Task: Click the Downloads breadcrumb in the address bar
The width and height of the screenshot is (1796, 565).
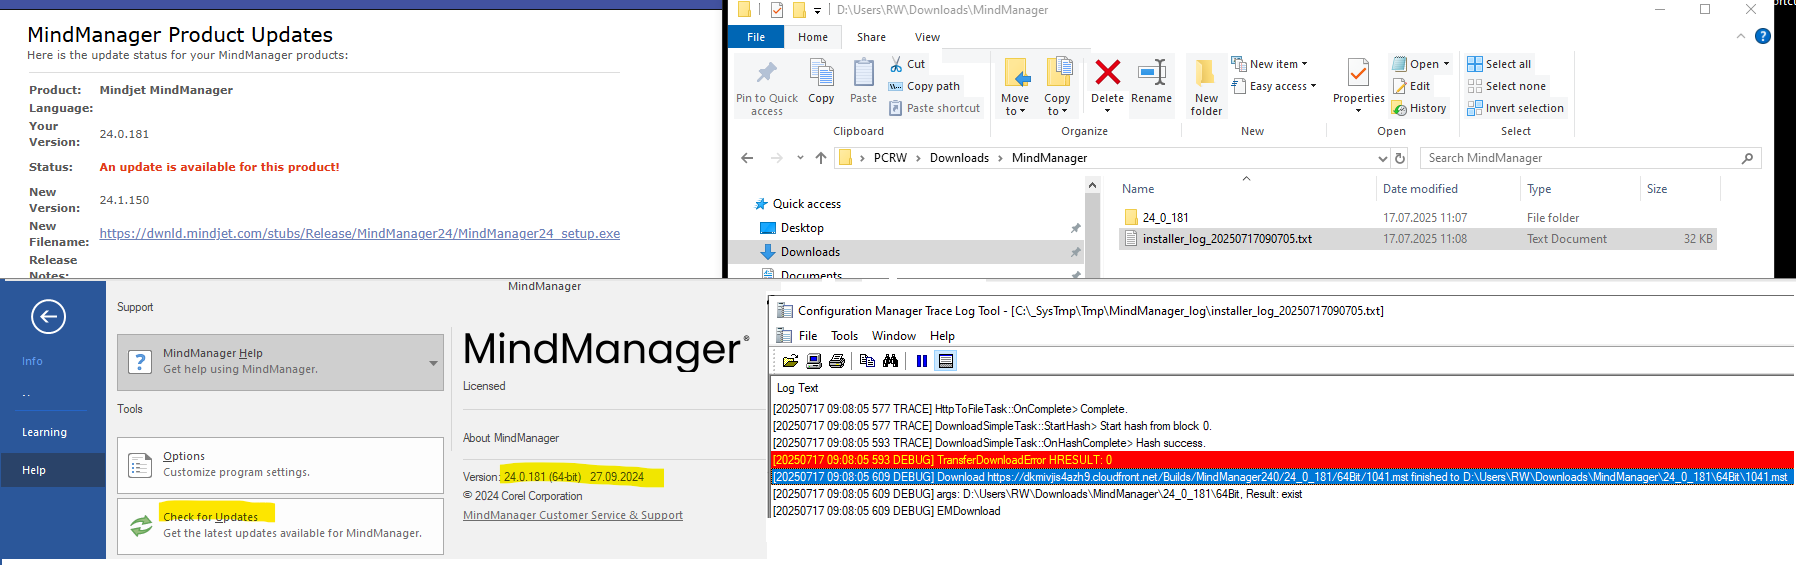Action: [x=959, y=158]
